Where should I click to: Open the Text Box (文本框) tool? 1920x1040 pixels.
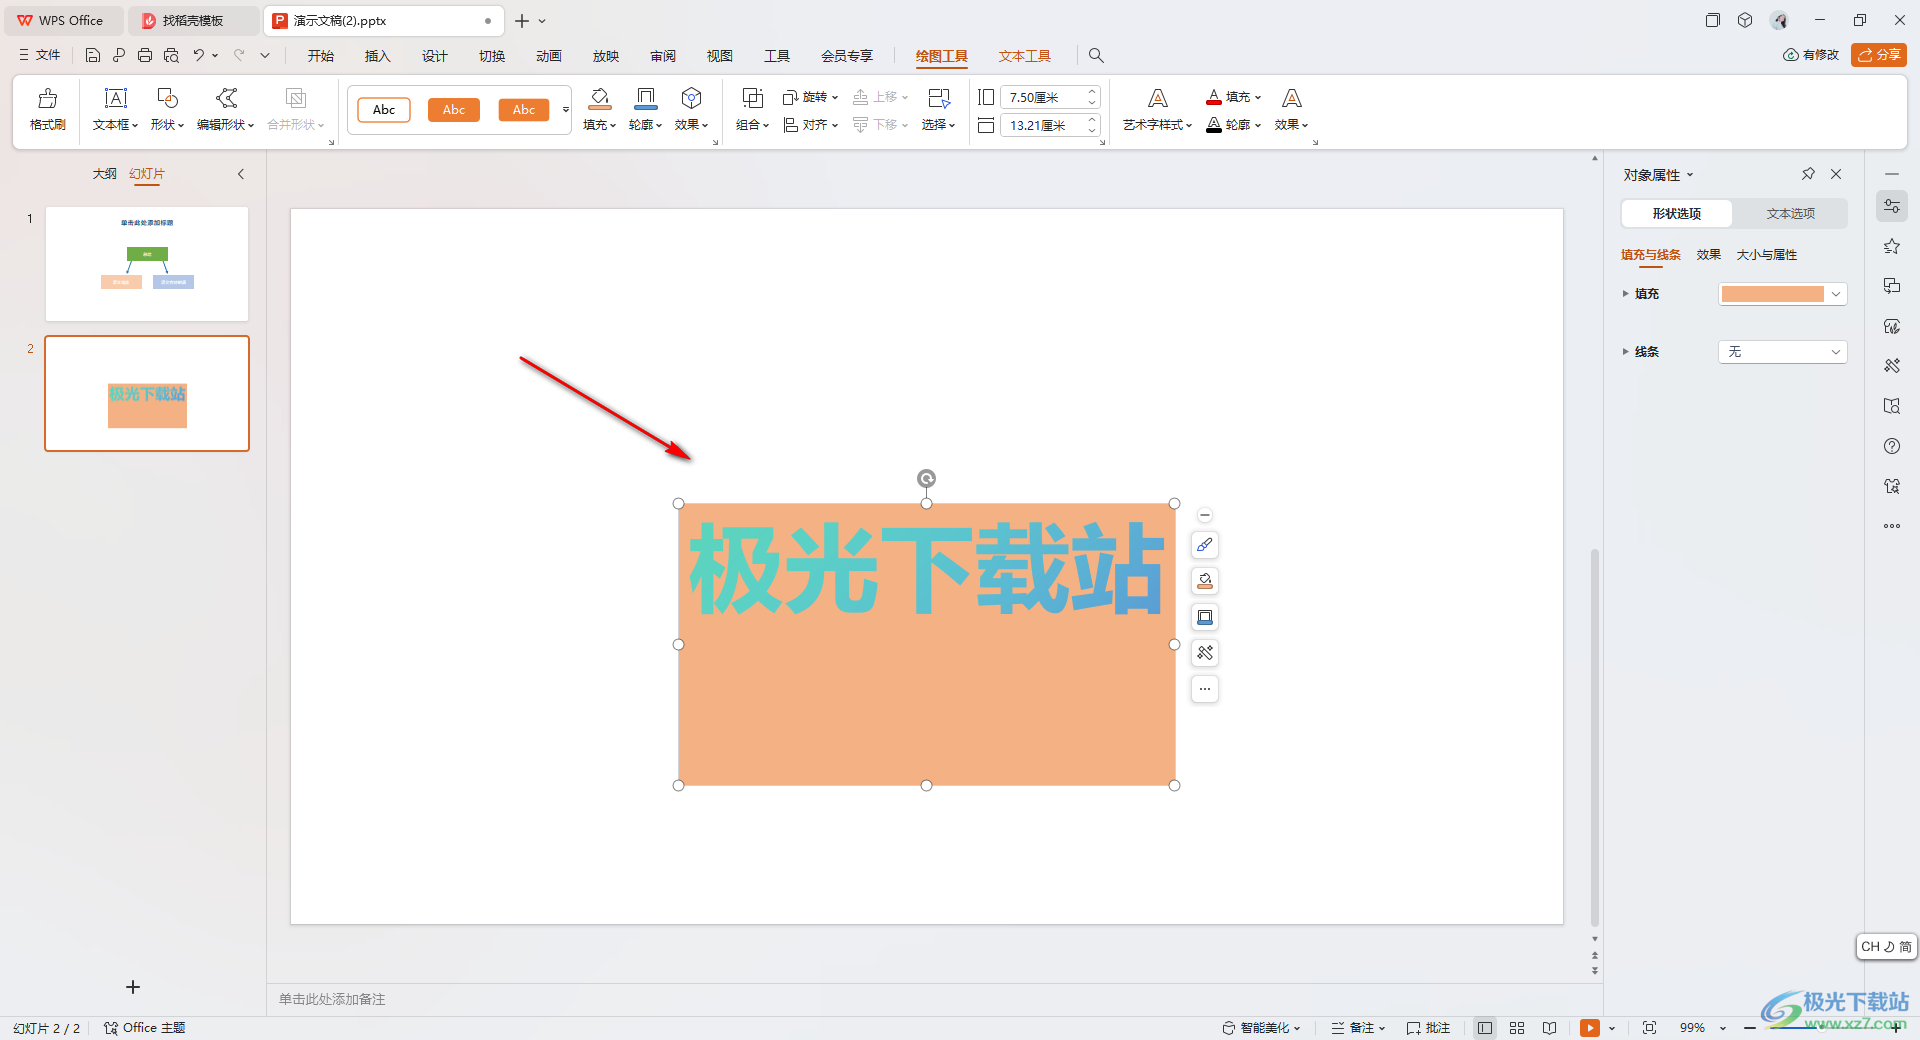(116, 98)
